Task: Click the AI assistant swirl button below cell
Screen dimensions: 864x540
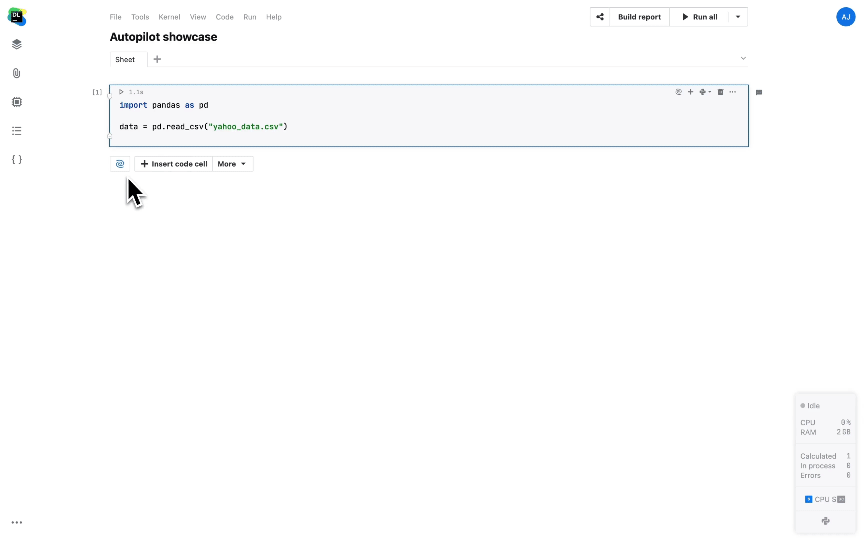Action: (x=120, y=164)
